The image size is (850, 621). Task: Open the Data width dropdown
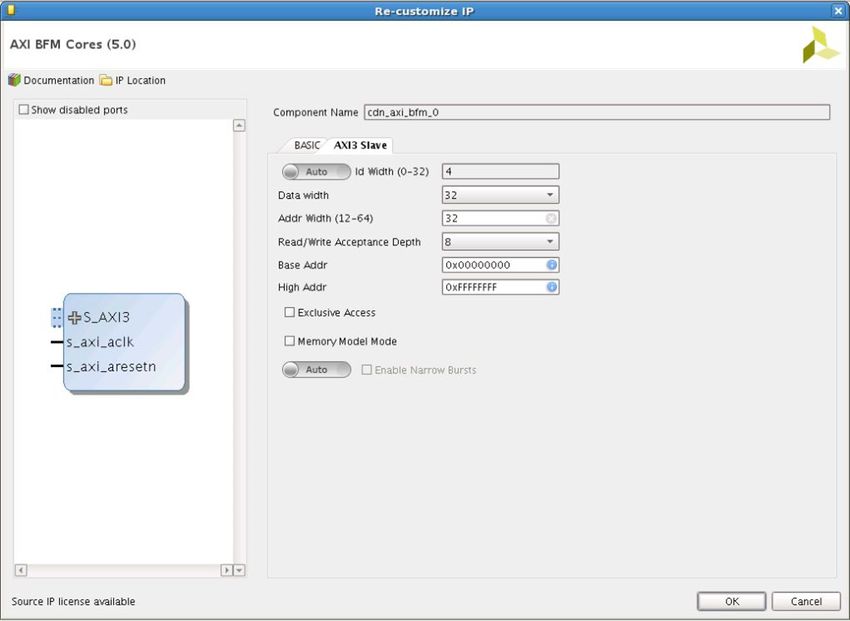click(500, 195)
